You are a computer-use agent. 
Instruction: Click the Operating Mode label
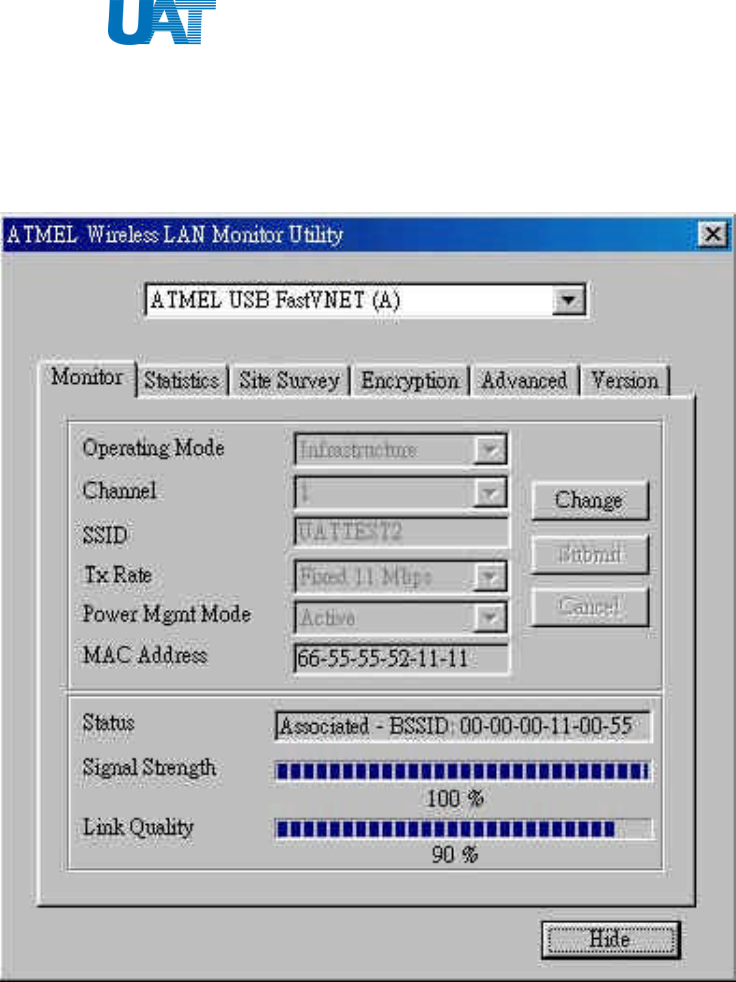point(153,448)
